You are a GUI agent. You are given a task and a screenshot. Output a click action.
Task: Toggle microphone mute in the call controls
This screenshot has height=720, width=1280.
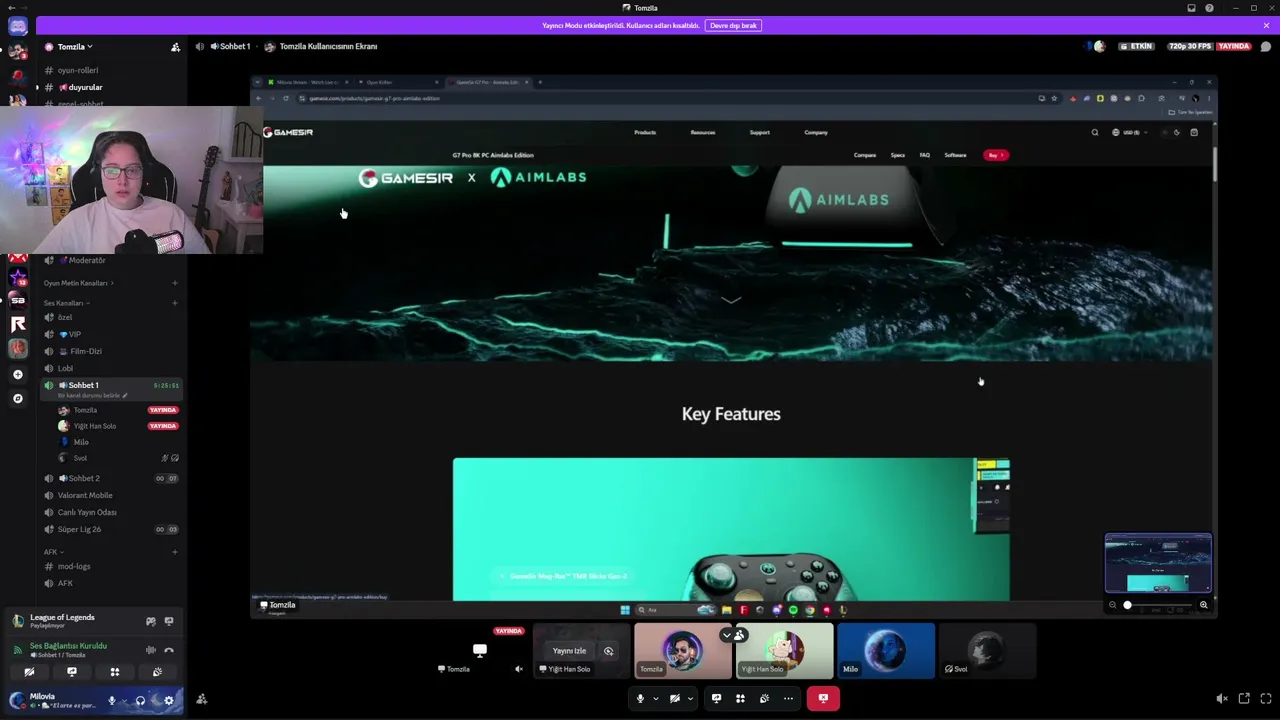click(x=640, y=698)
